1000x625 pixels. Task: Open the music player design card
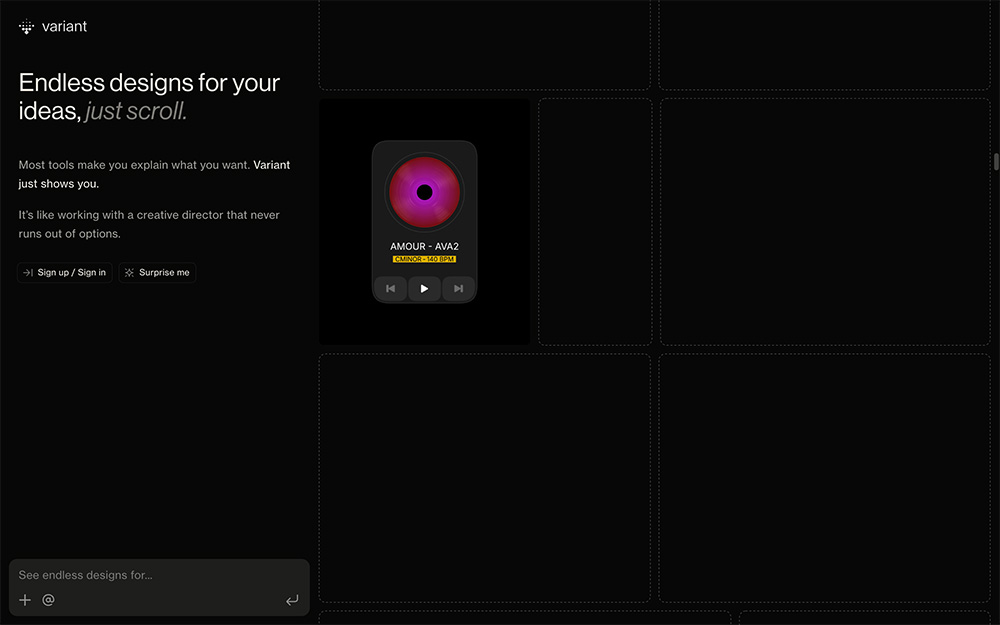point(424,221)
